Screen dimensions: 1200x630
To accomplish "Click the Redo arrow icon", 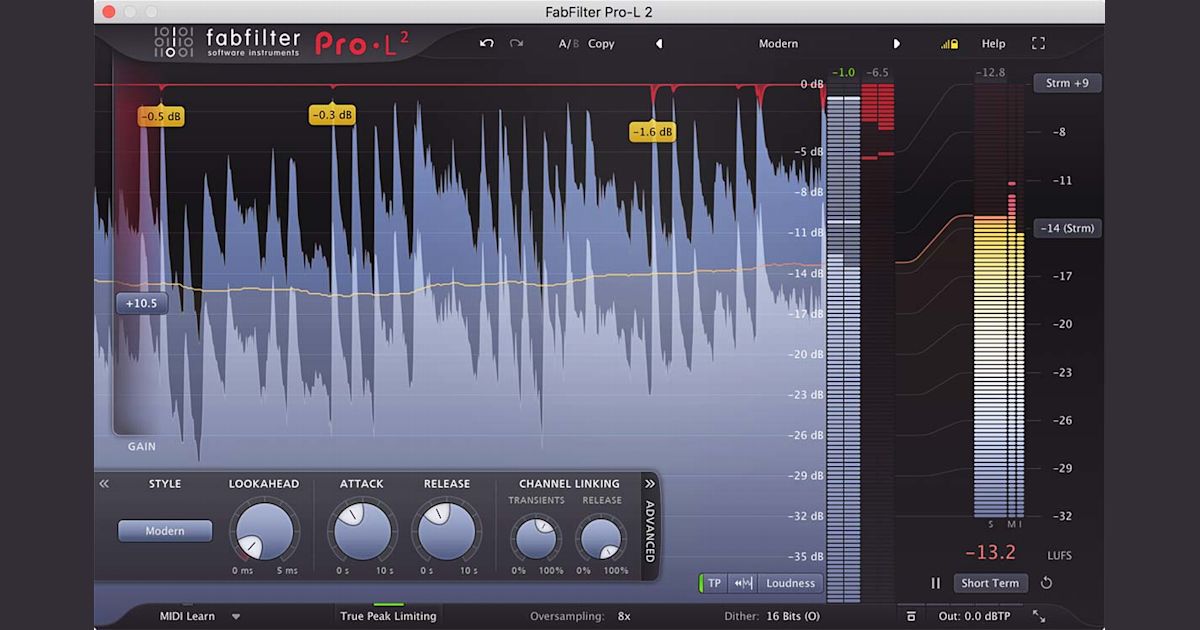I will [517, 43].
